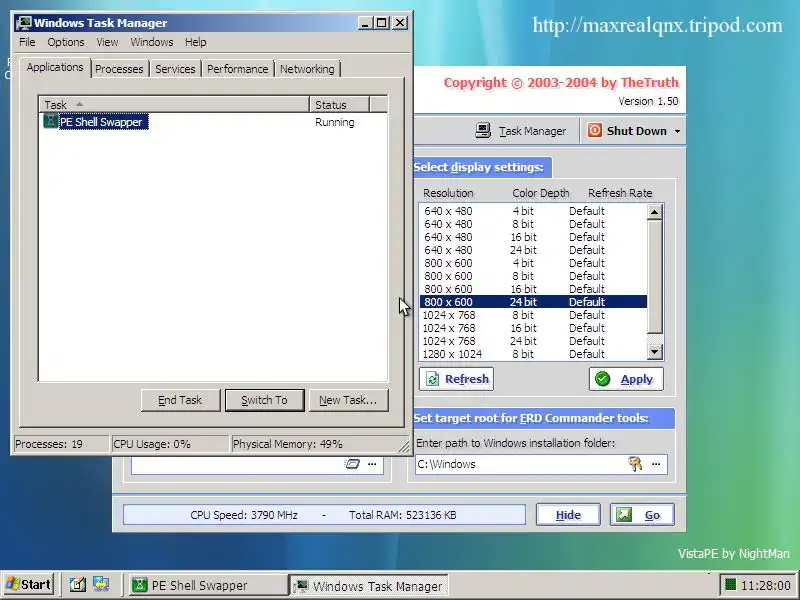Click the green checkmark Apply icon
The image size is (800, 600).
tap(603, 379)
